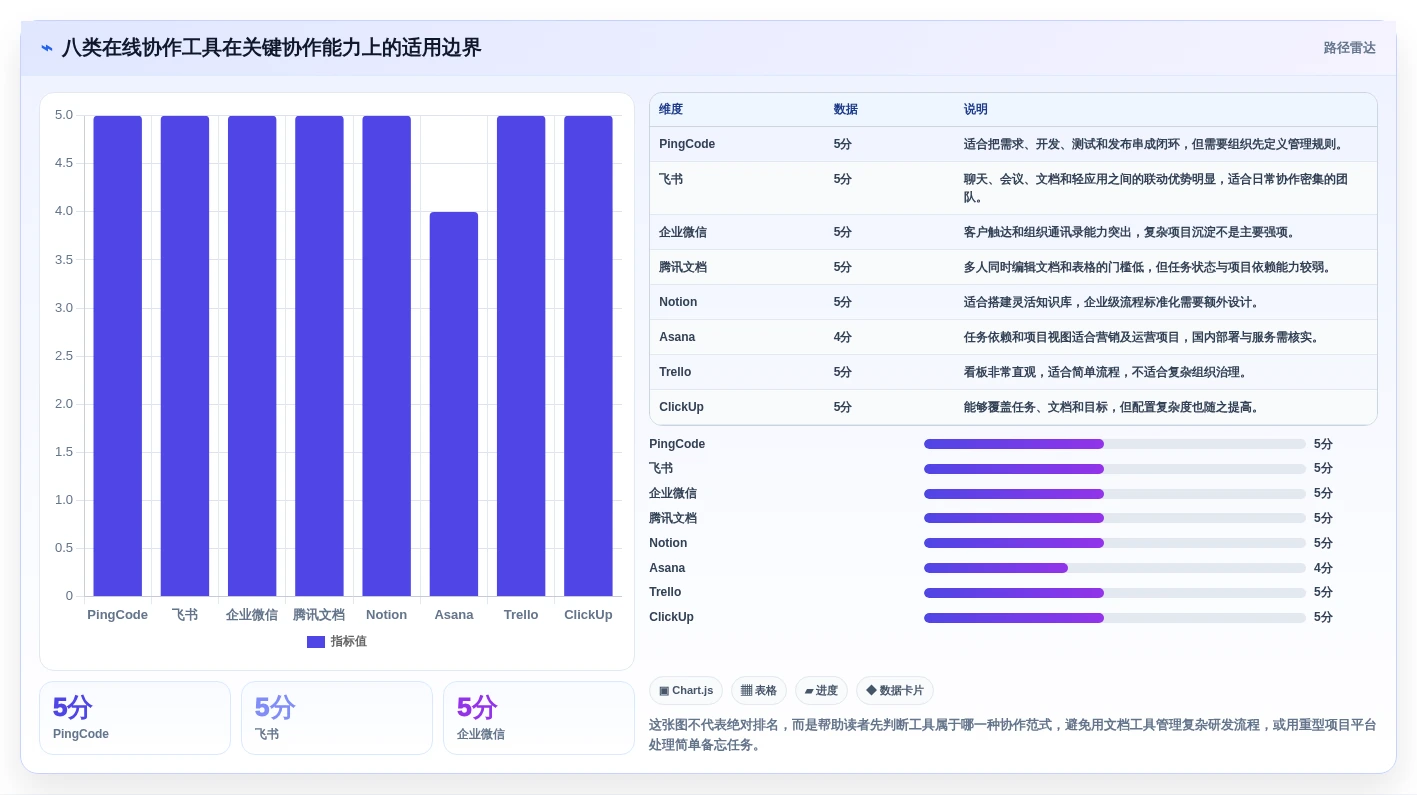The image size is (1417, 795).
Task: Open the 飞书 5分 data card
Action: 337,718
